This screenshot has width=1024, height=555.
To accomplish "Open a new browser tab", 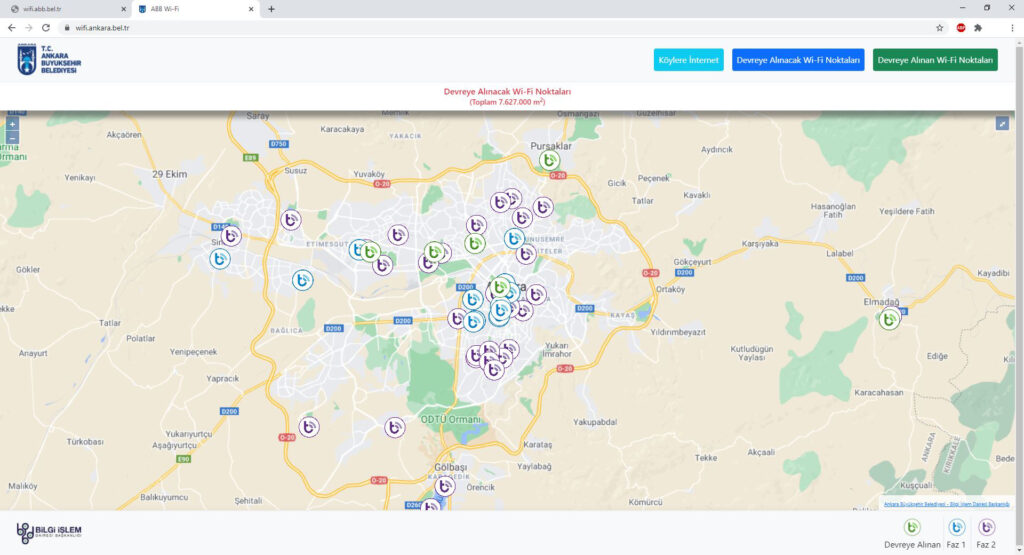I will (x=271, y=9).
